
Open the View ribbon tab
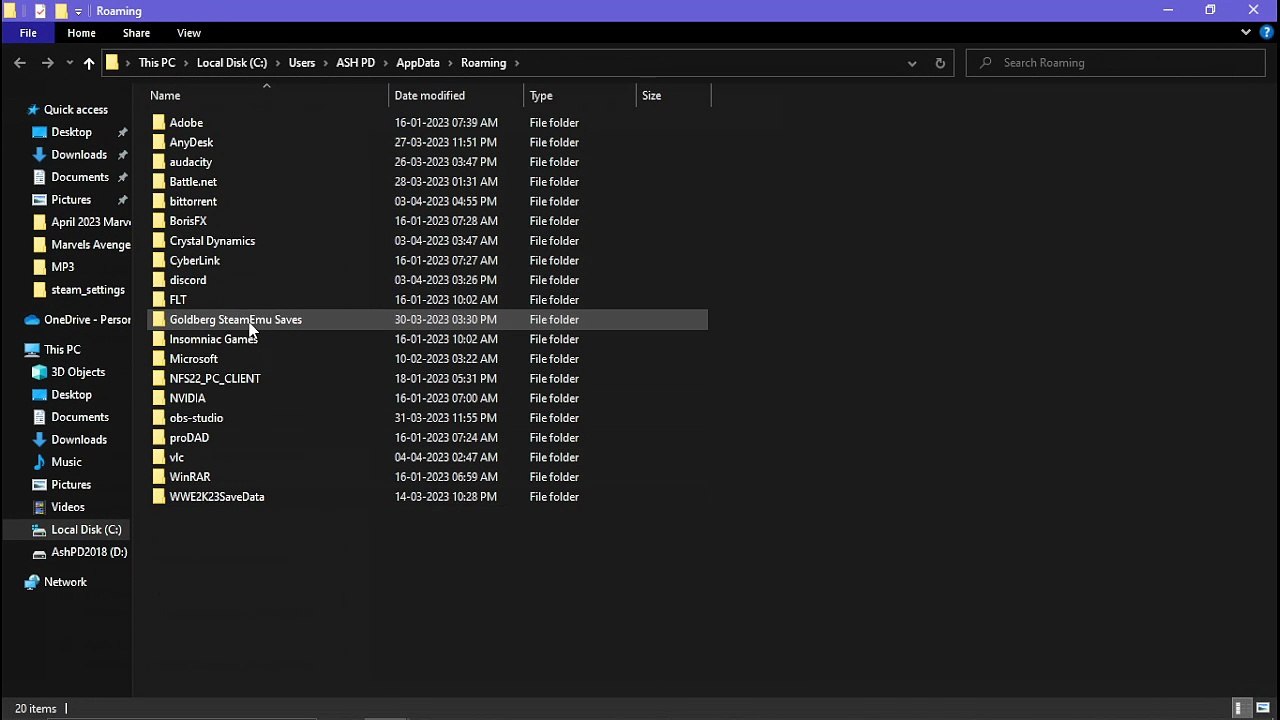point(189,33)
